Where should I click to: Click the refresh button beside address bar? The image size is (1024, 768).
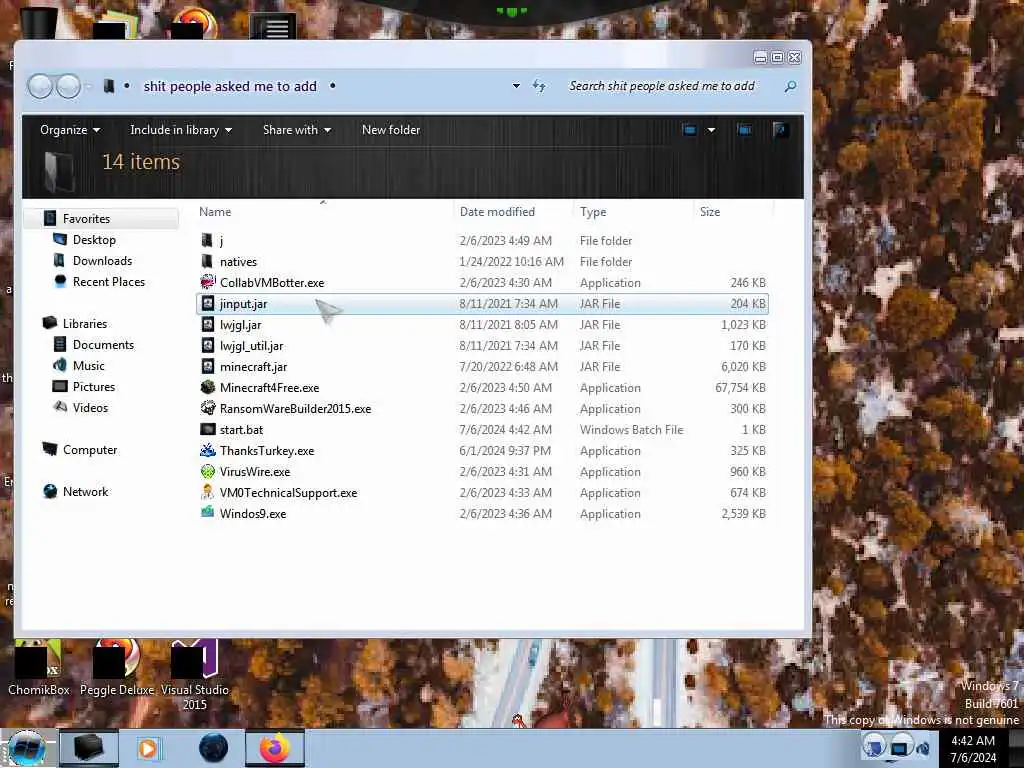tap(539, 86)
